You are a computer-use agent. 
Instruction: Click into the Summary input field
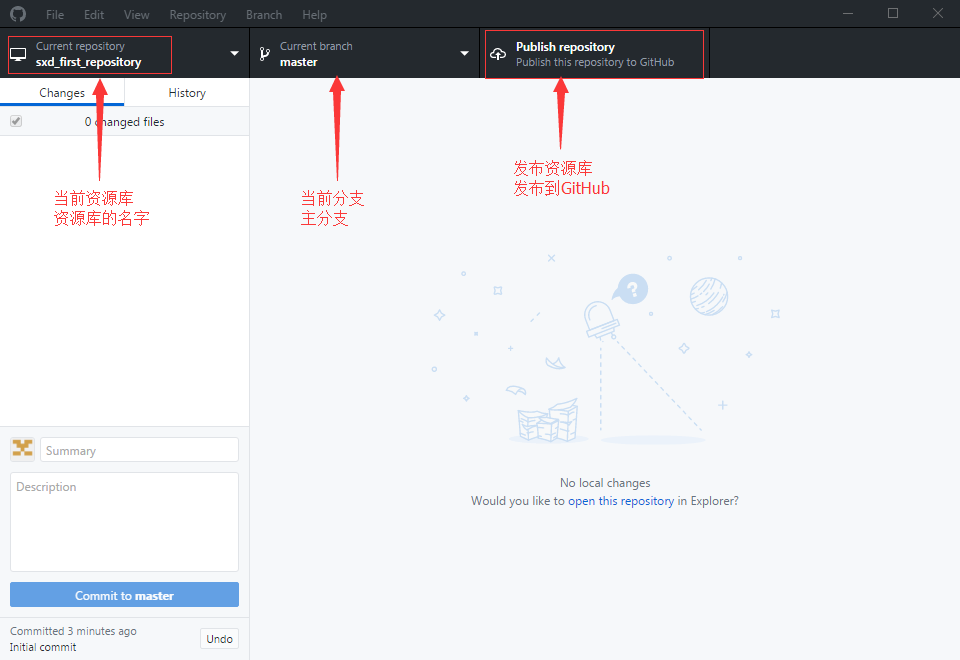point(140,450)
